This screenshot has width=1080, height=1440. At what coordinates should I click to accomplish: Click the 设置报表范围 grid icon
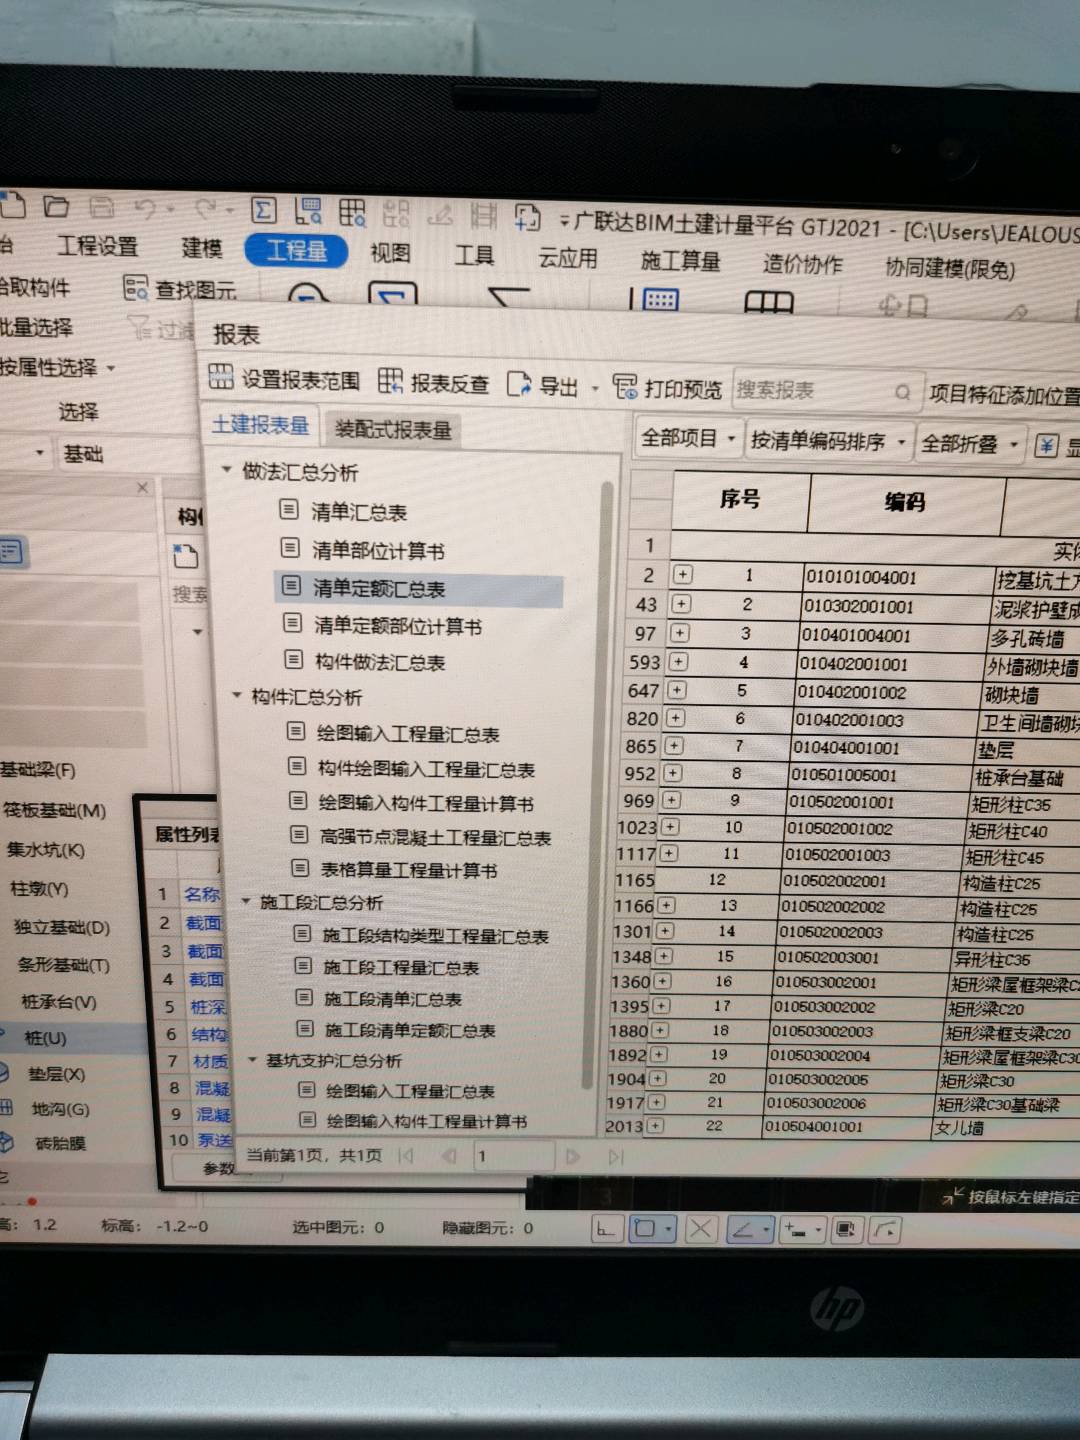coord(221,377)
